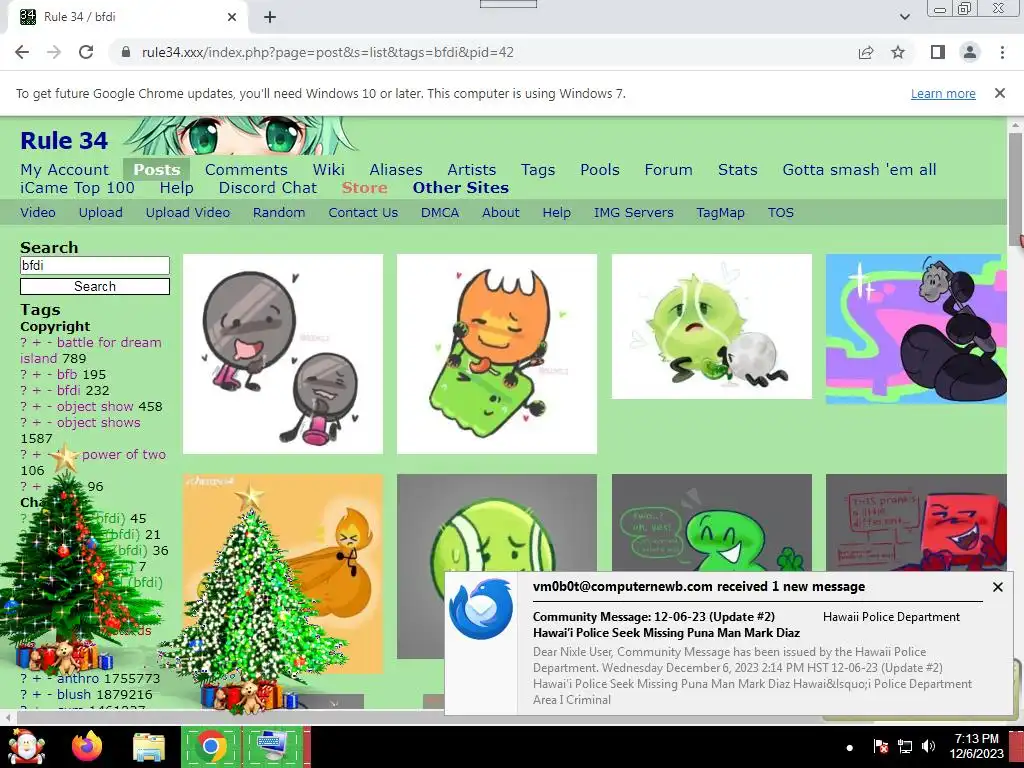Open My Account page
Image resolution: width=1024 pixels, height=768 pixels.
pyautogui.click(x=65, y=170)
